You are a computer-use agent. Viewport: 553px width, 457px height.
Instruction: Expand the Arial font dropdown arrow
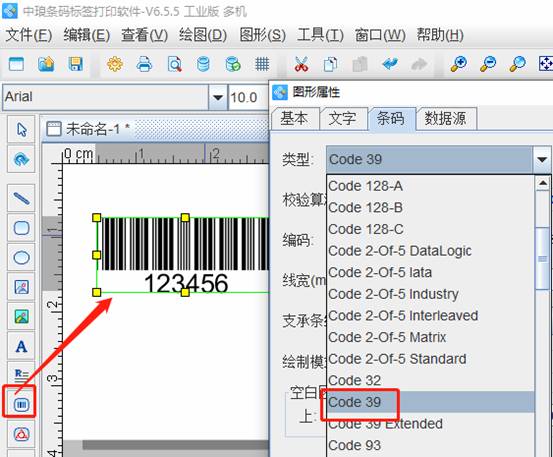pyautogui.click(x=218, y=97)
